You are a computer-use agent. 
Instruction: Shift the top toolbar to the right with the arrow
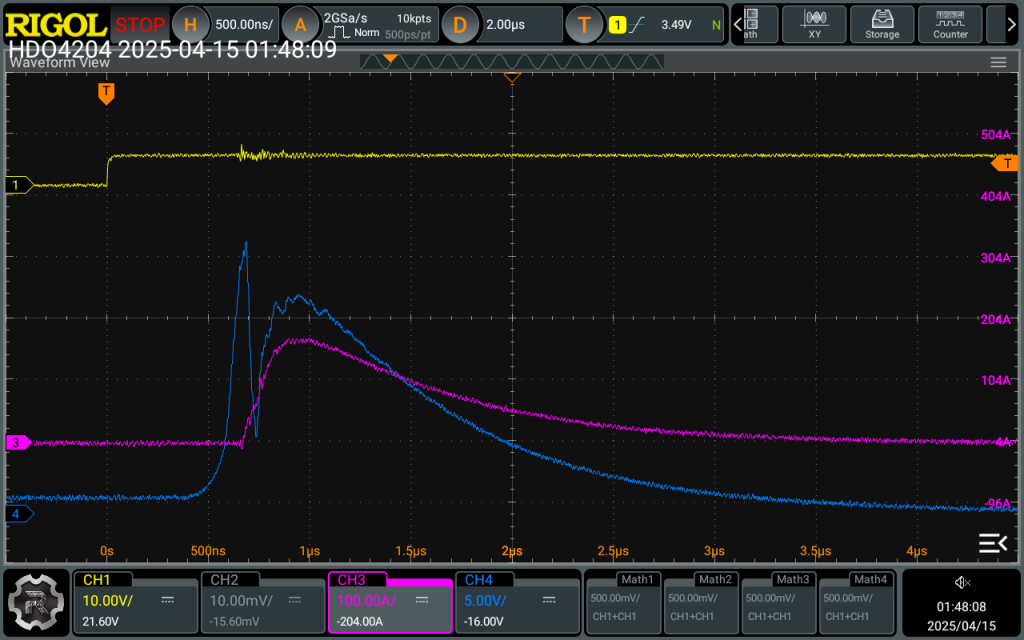point(1012,25)
